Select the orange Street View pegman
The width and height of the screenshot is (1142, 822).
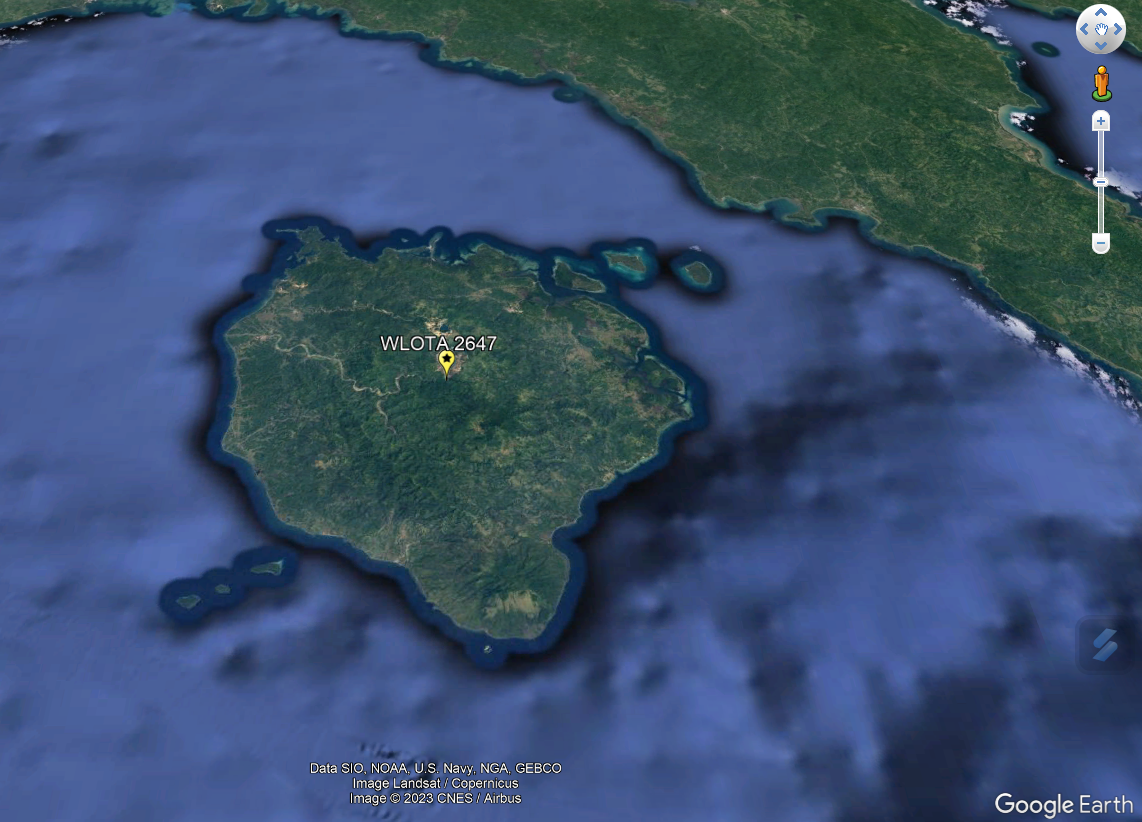[1101, 82]
